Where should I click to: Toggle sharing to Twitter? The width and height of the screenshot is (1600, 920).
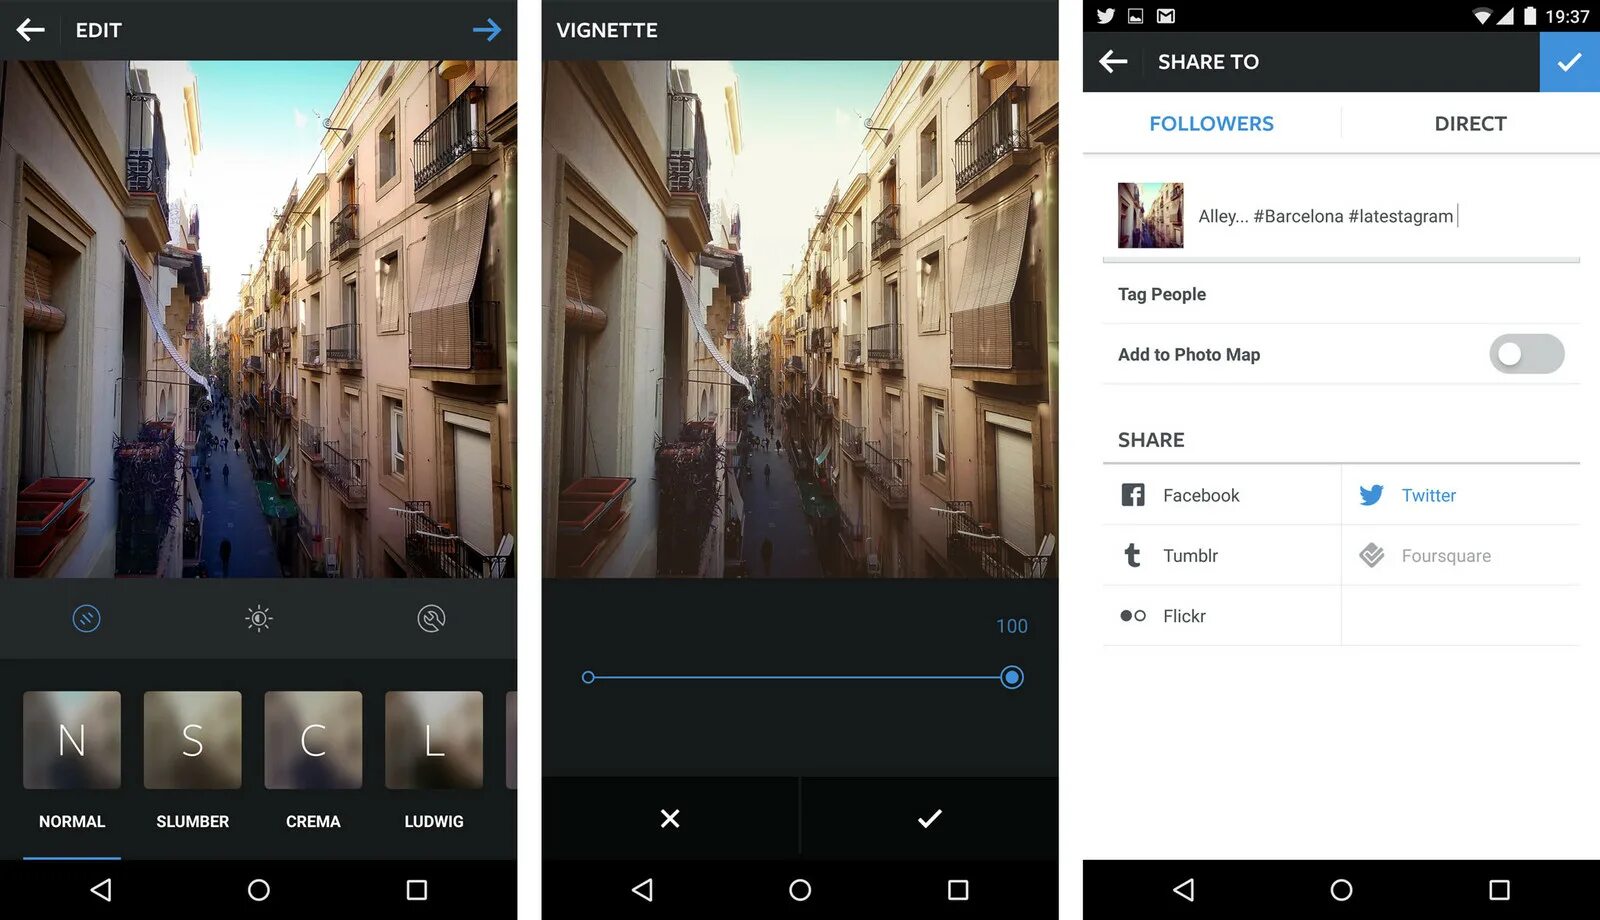click(1461, 495)
